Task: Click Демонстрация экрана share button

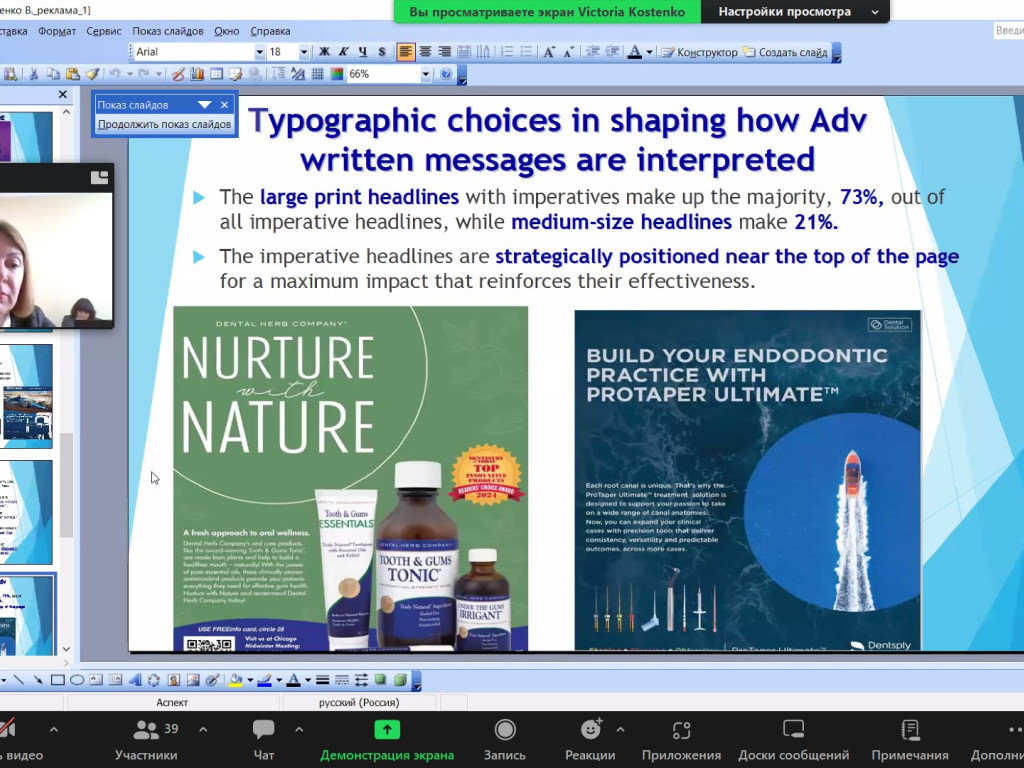Action: 387,741
